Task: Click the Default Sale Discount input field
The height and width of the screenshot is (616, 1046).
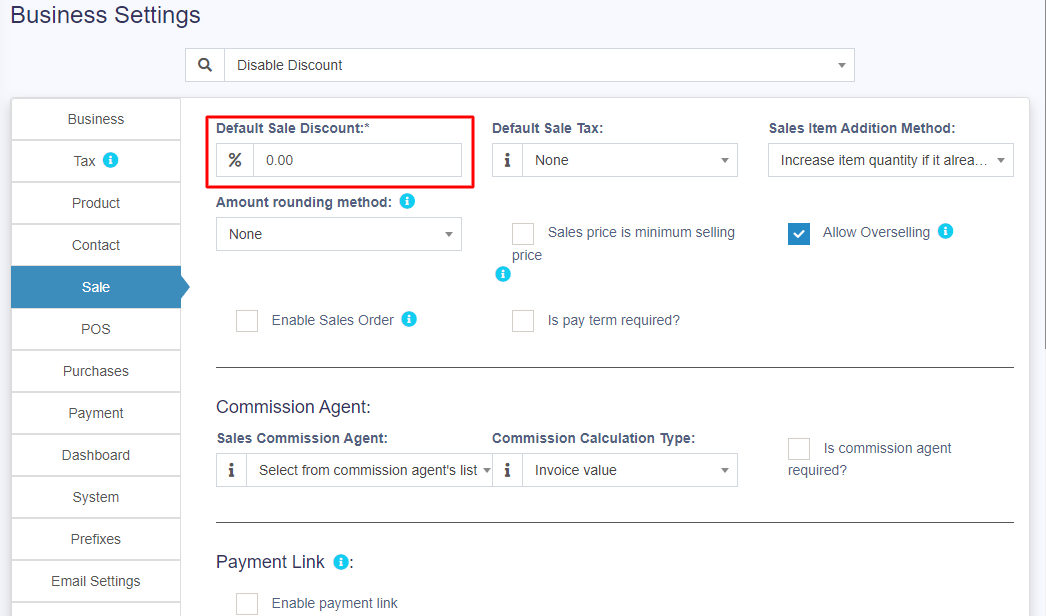Action: coord(357,160)
